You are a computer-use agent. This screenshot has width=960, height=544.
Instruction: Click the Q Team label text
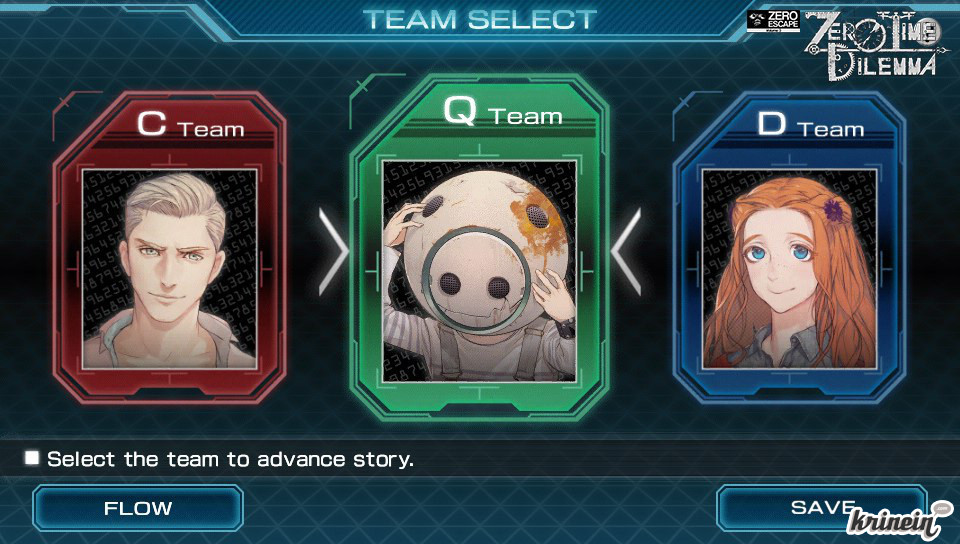click(503, 111)
